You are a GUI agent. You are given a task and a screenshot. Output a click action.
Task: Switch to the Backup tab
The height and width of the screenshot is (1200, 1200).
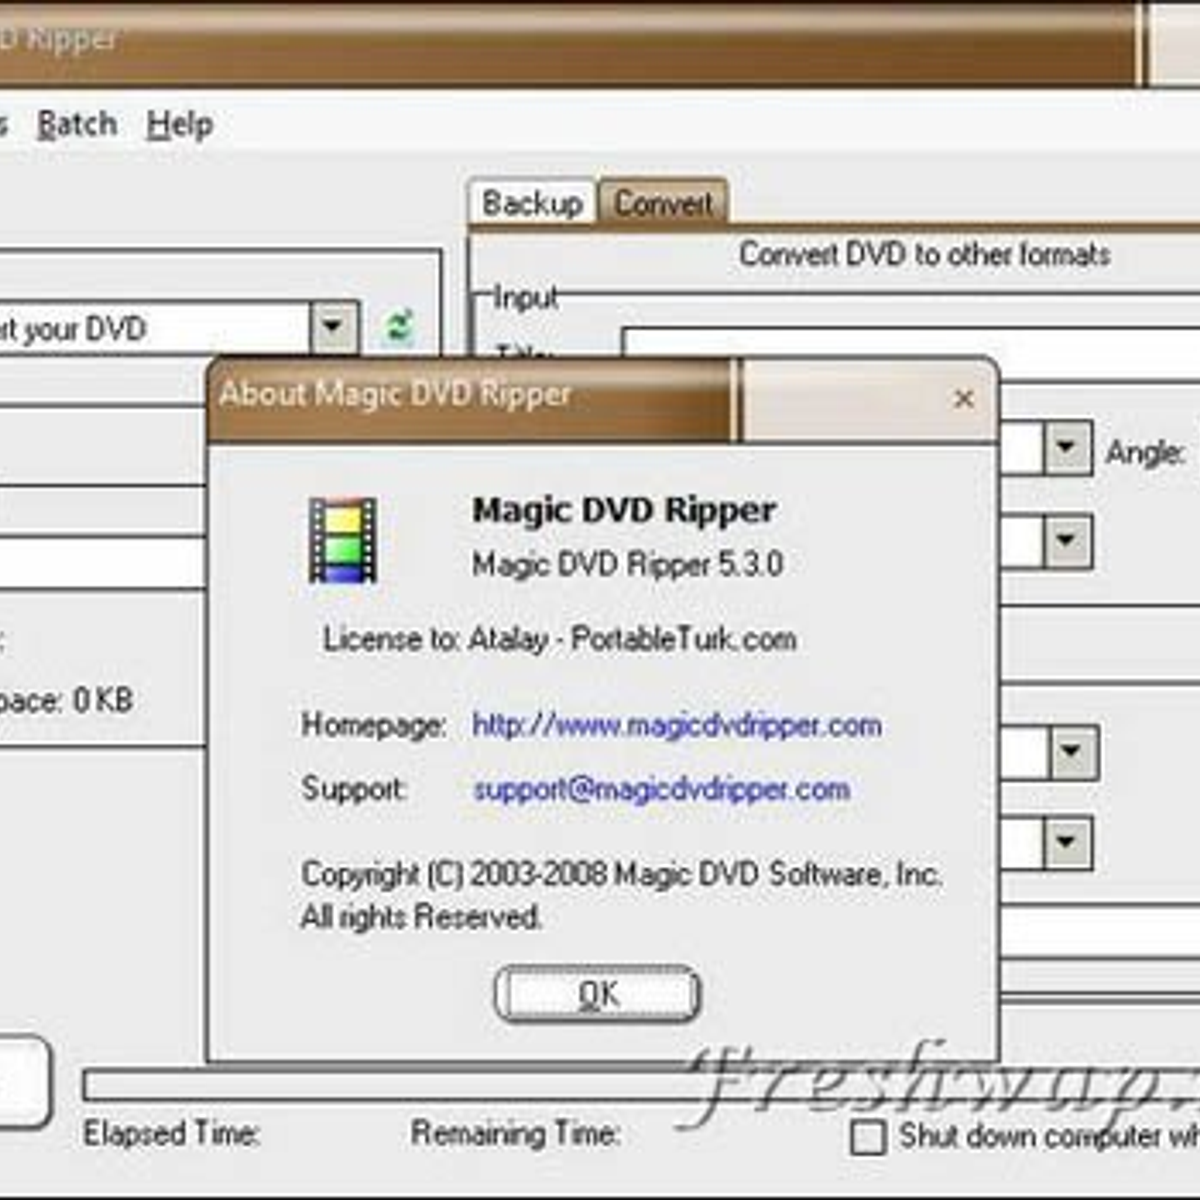(x=533, y=203)
